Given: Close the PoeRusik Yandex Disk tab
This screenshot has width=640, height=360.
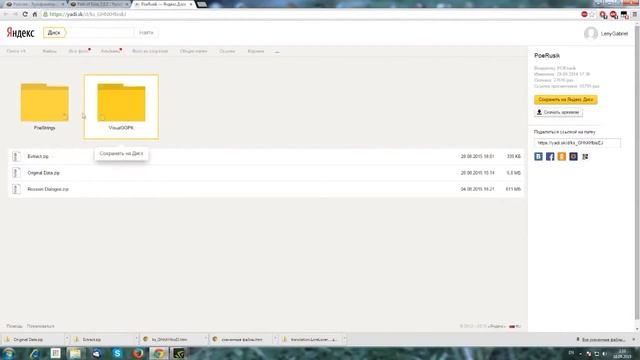Looking at the screenshot, I should click(x=191, y=4).
